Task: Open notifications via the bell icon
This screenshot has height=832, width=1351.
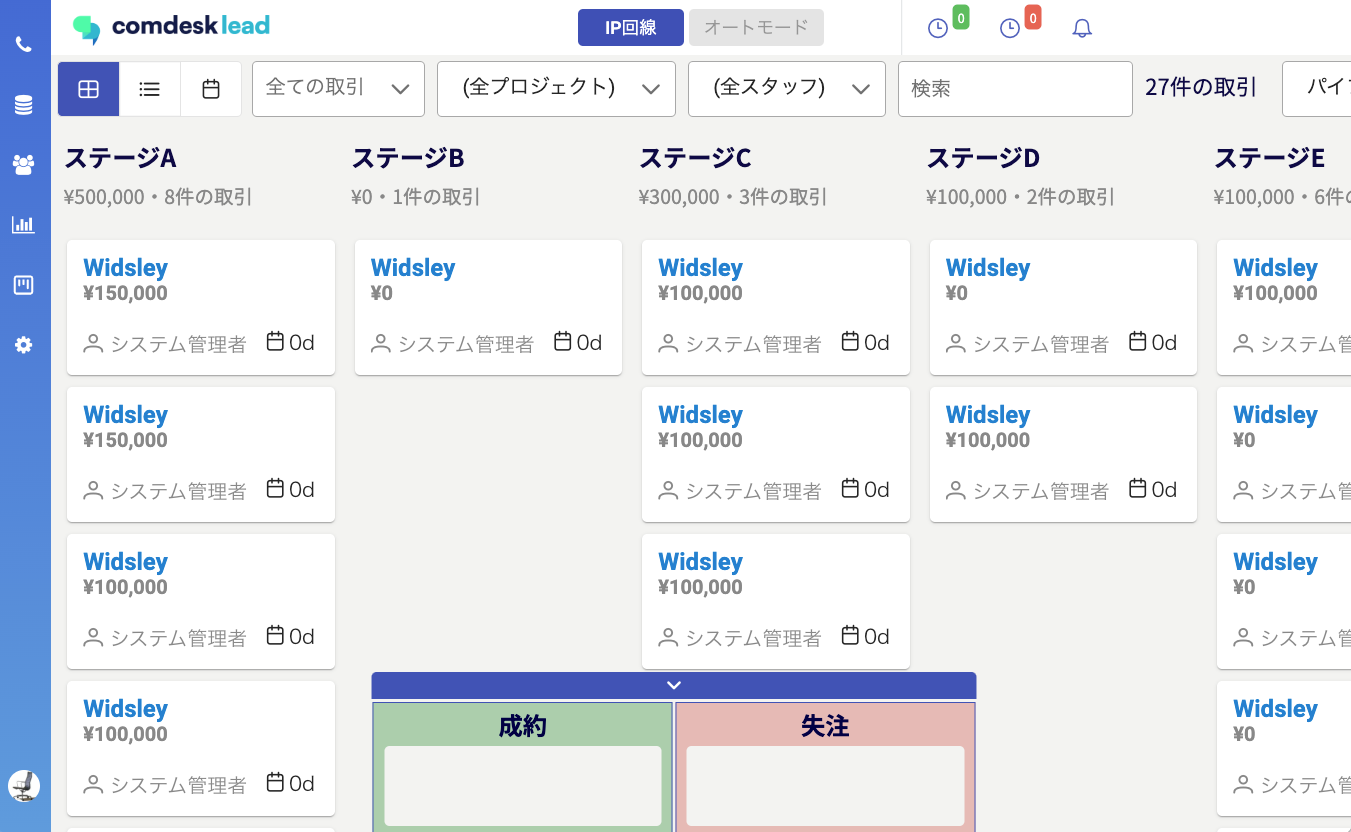Action: pos(1082,27)
